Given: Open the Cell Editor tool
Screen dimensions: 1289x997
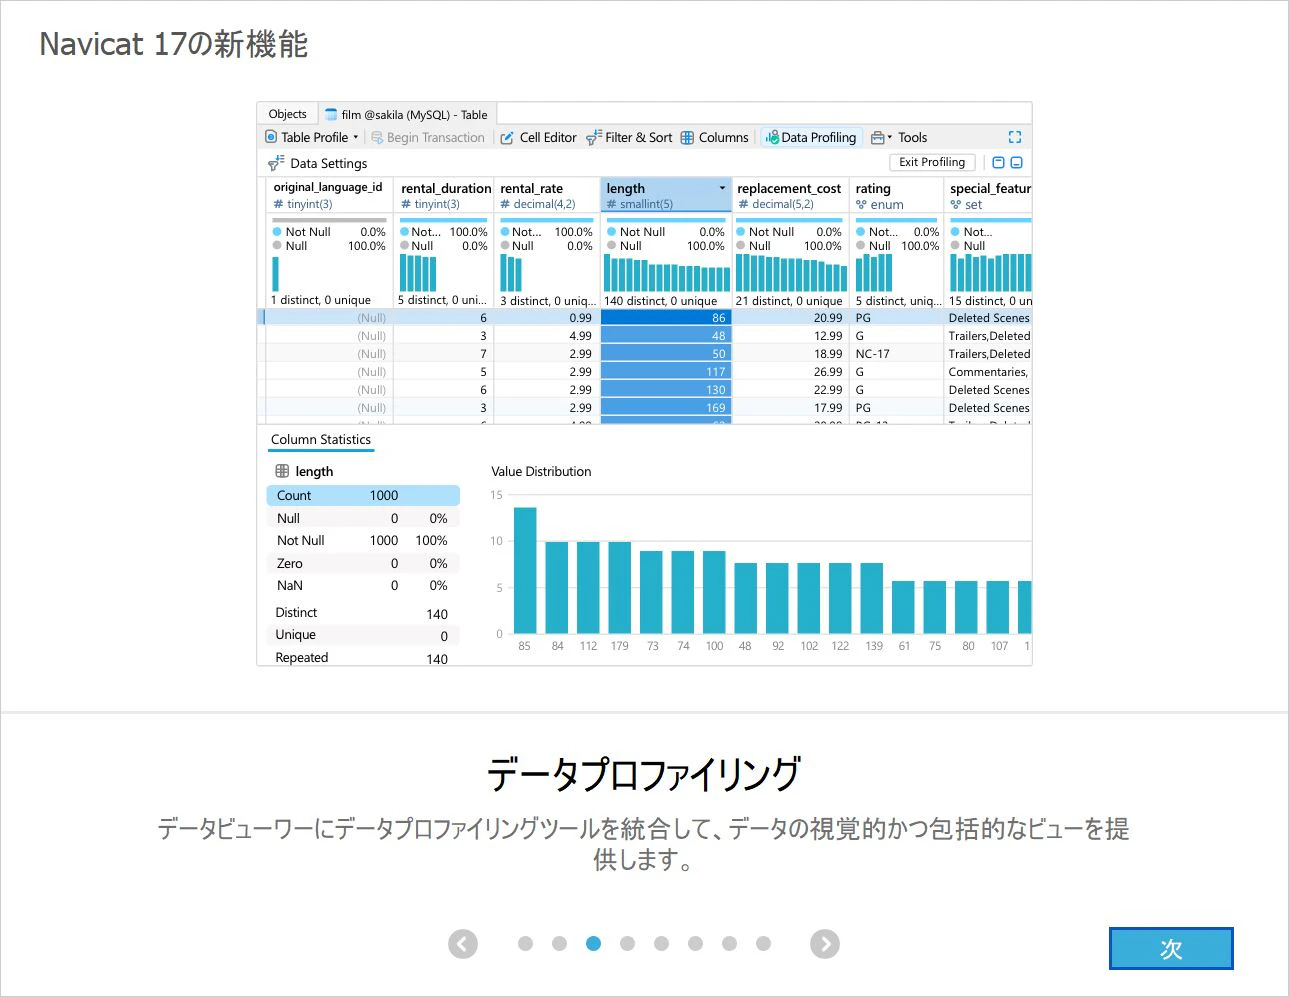Looking at the screenshot, I should pos(538,137).
